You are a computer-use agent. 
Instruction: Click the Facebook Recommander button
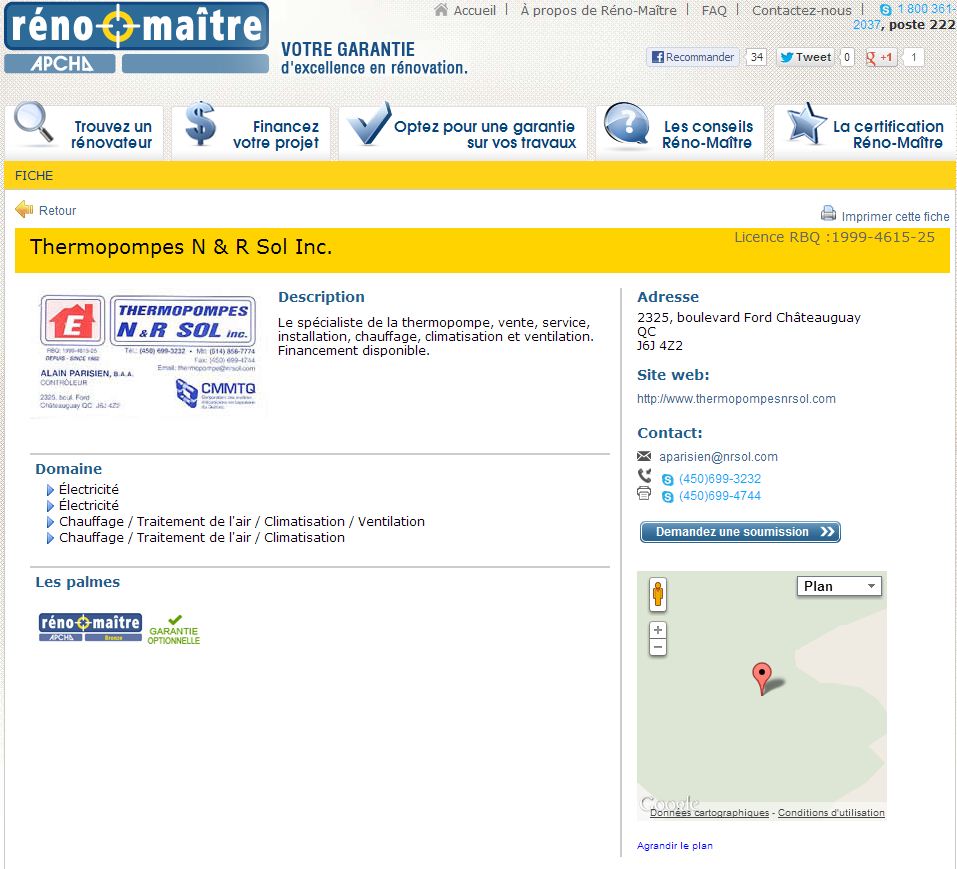pos(693,57)
